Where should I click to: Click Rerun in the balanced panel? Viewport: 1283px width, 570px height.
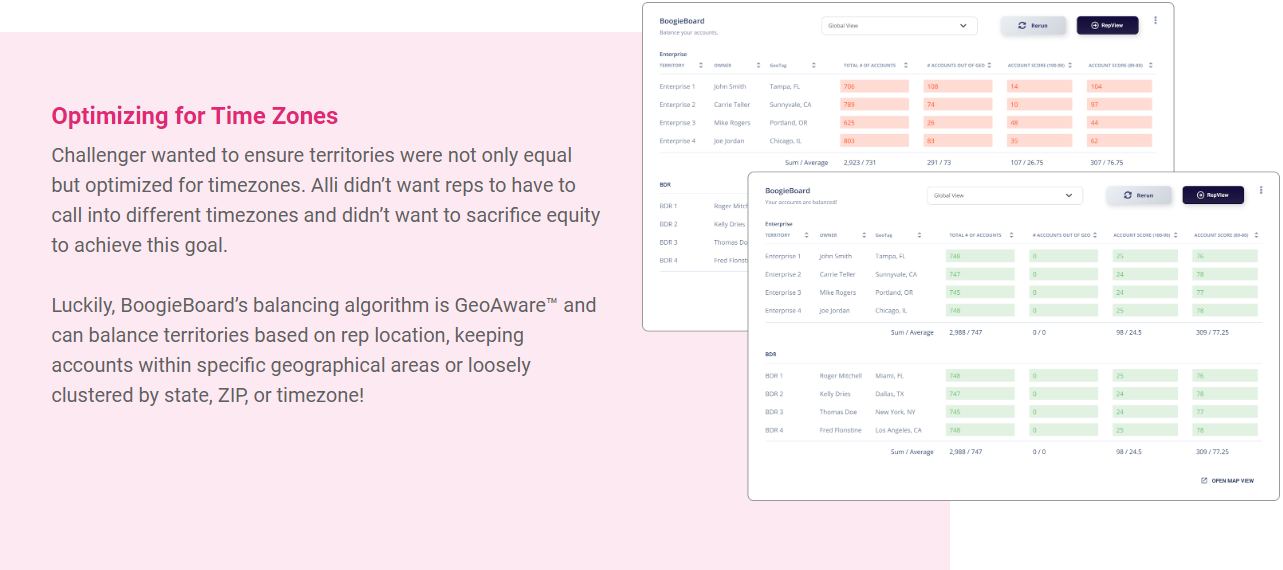click(1138, 195)
